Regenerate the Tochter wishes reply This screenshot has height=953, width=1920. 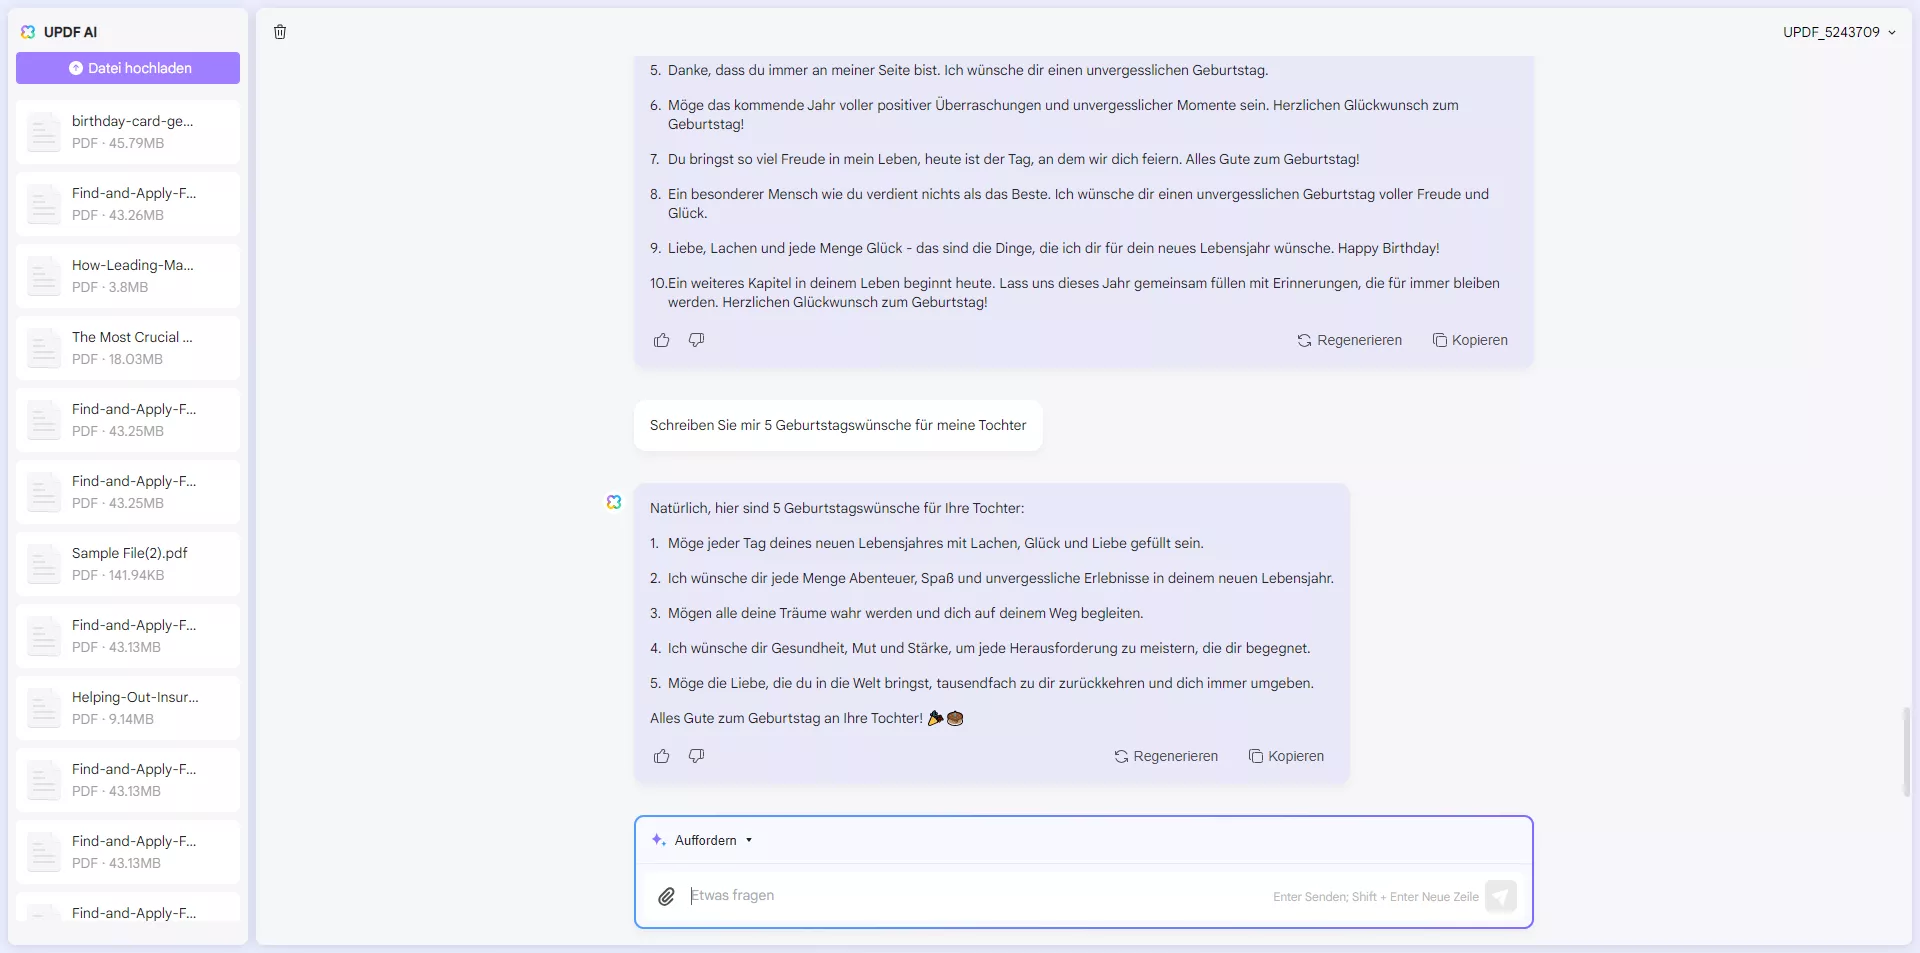click(1166, 756)
